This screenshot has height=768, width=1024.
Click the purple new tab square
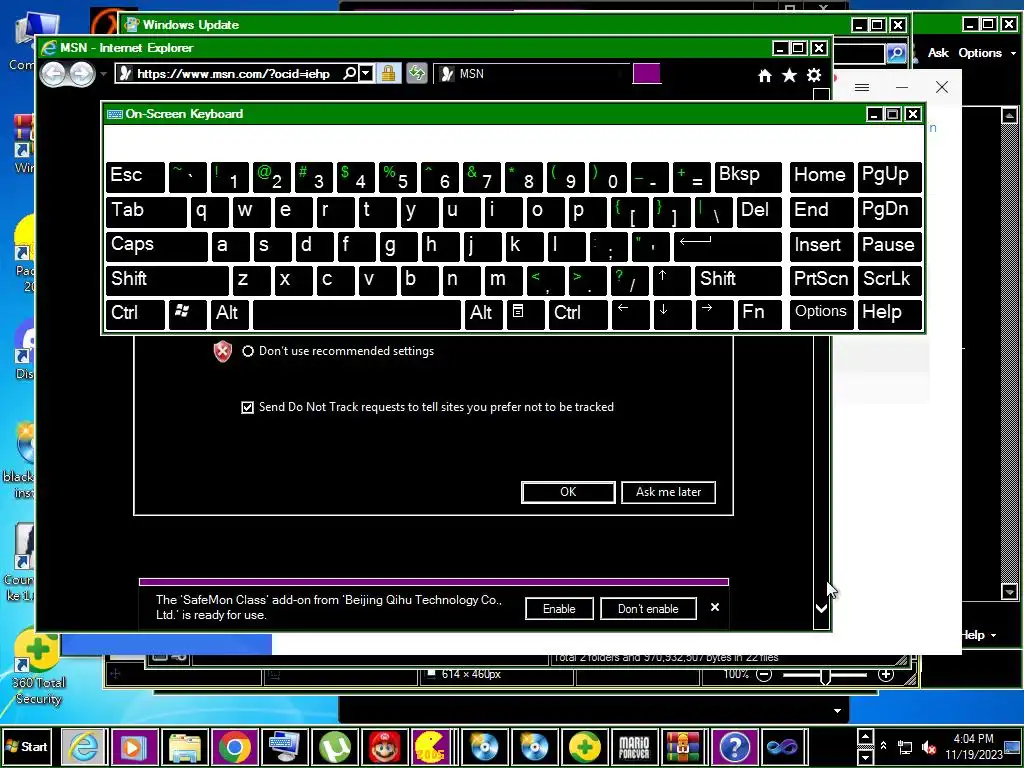(x=647, y=73)
